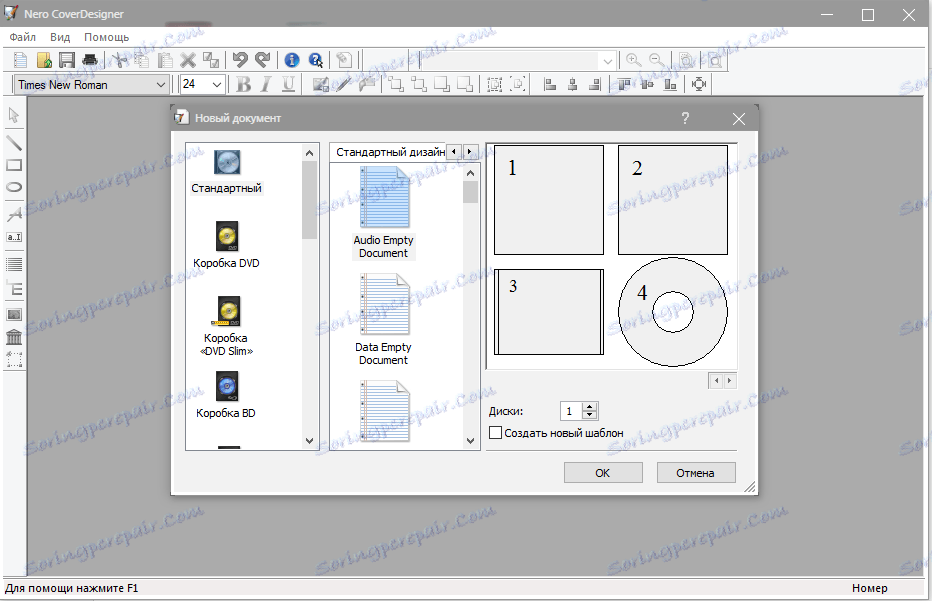This screenshot has height=601, width=932.
Task: Open the Times New Roman font dropdown
Action: 160,85
